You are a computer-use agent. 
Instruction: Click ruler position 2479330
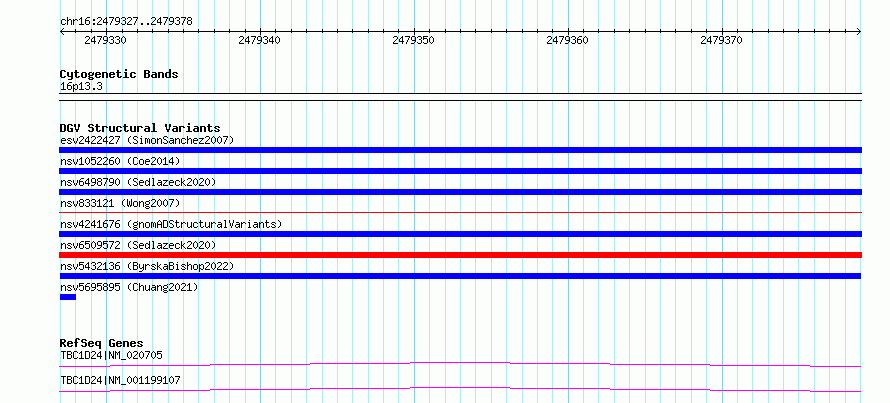(105, 41)
